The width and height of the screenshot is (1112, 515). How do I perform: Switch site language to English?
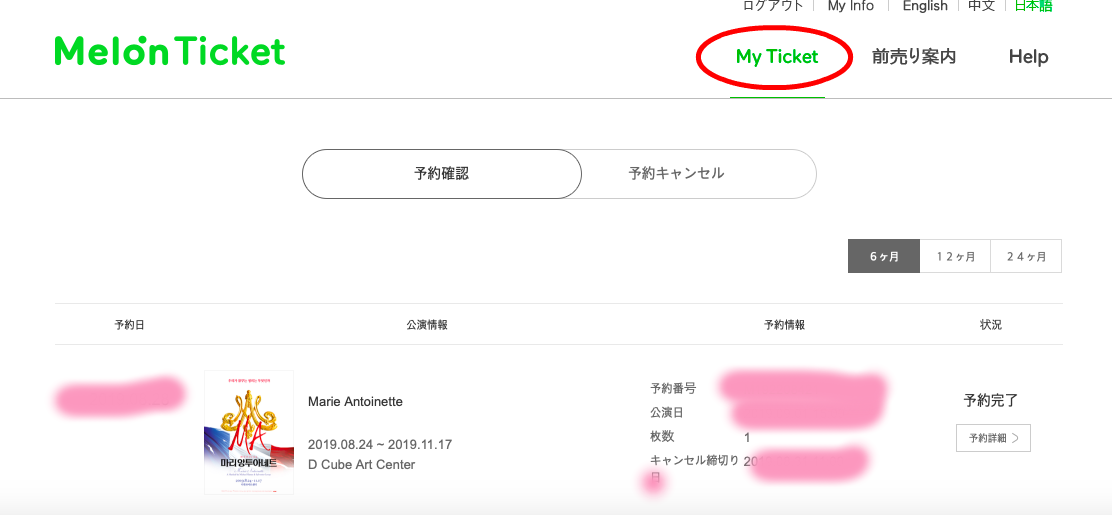coord(925,6)
